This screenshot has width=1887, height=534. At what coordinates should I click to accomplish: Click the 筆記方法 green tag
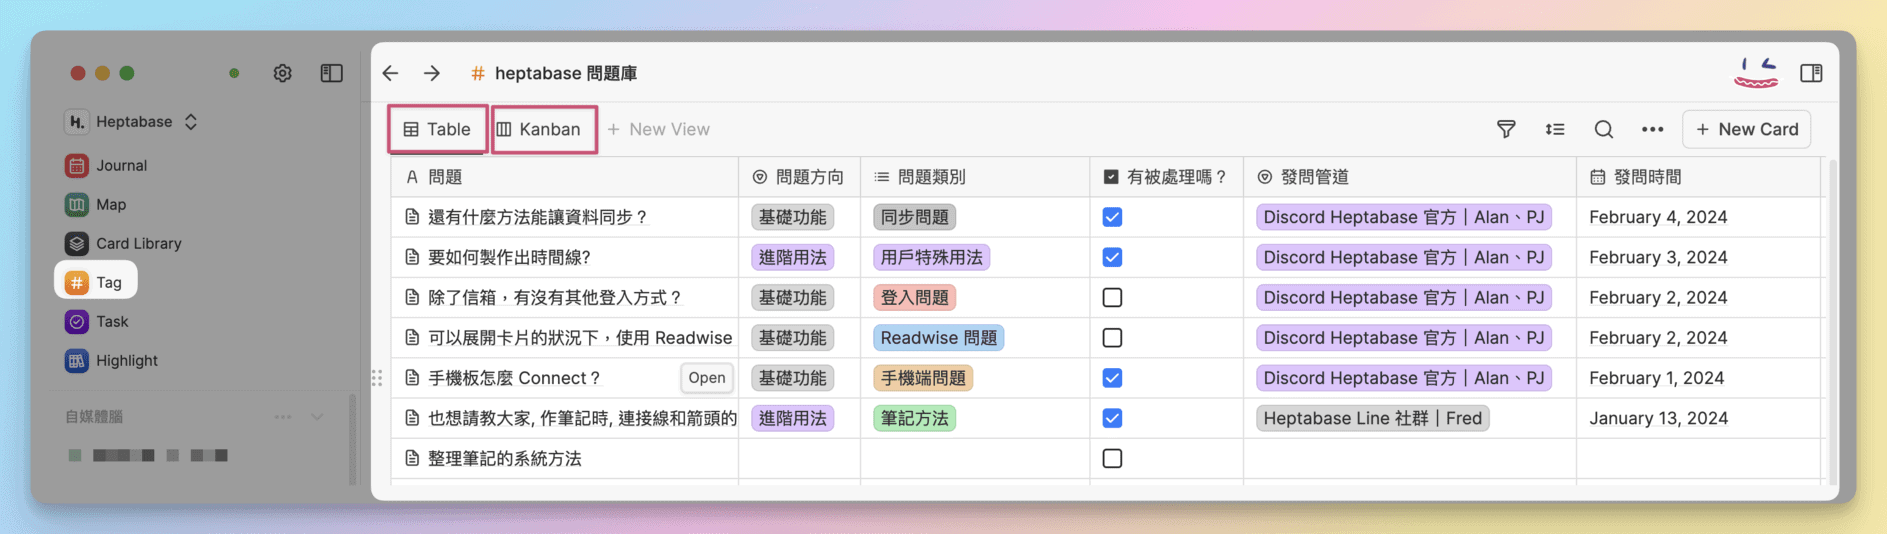click(914, 418)
